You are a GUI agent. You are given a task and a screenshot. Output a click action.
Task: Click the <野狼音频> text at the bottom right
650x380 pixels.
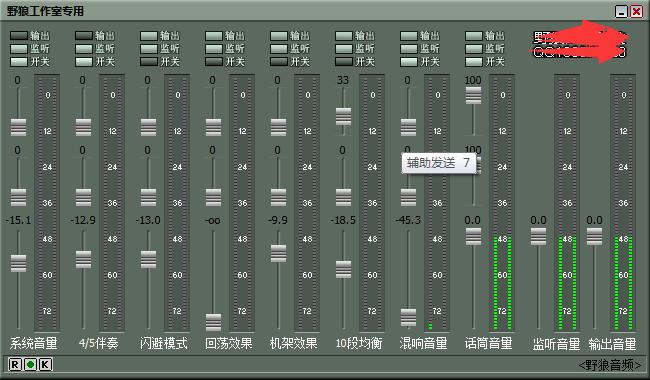(x=610, y=365)
